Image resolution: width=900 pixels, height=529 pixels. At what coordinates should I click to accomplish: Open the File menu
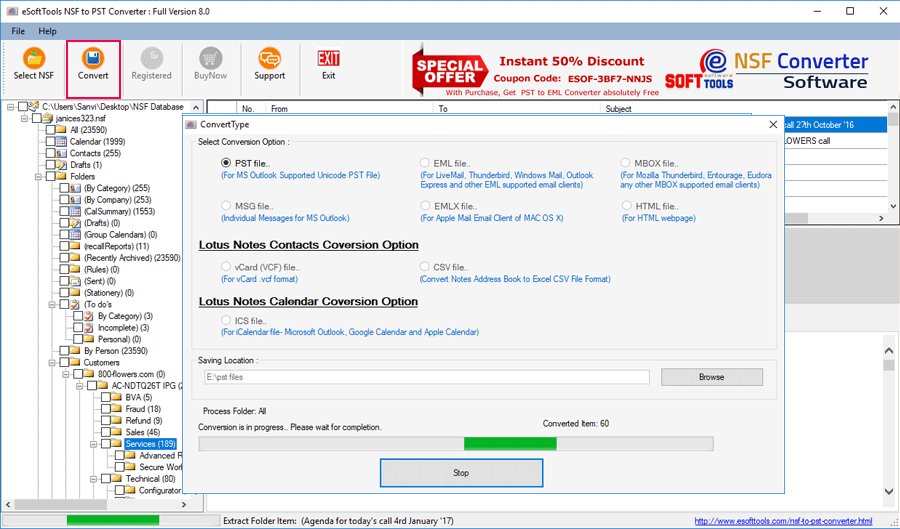click(x=18, y=31)
